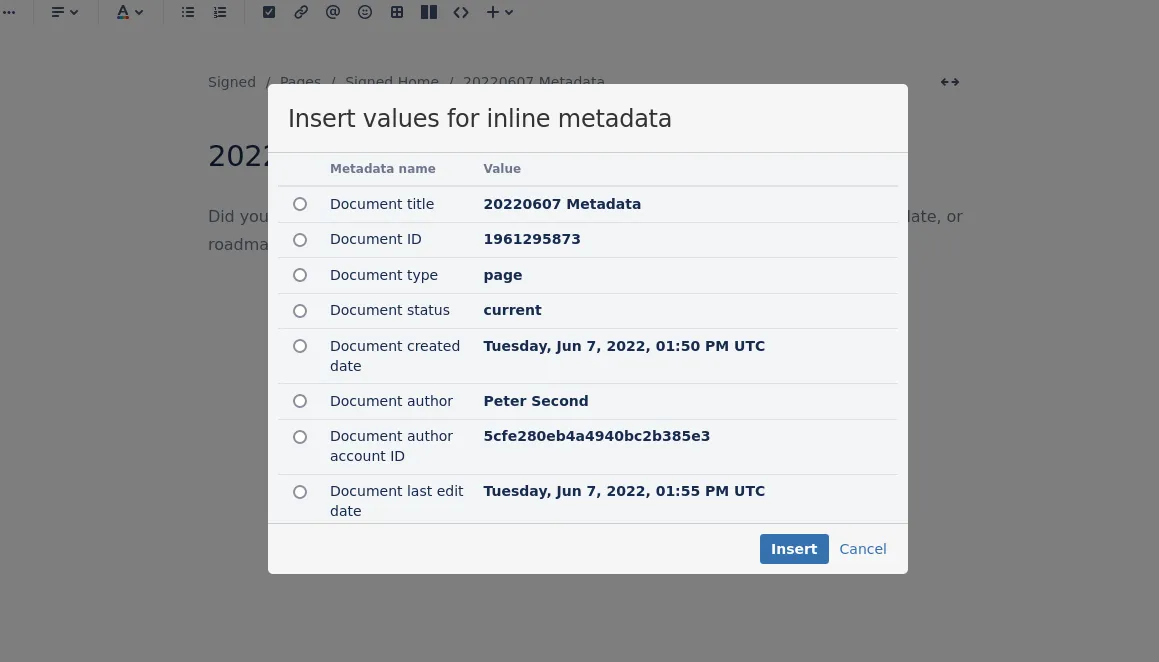Select the Document author radio button

299,401
